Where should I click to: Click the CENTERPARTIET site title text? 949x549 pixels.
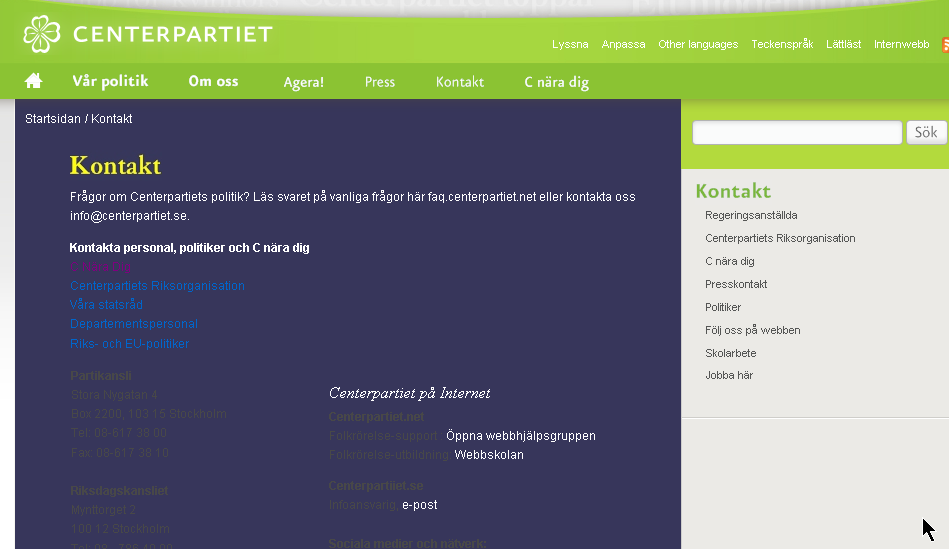pyautogui.click(x=172, y=35)
